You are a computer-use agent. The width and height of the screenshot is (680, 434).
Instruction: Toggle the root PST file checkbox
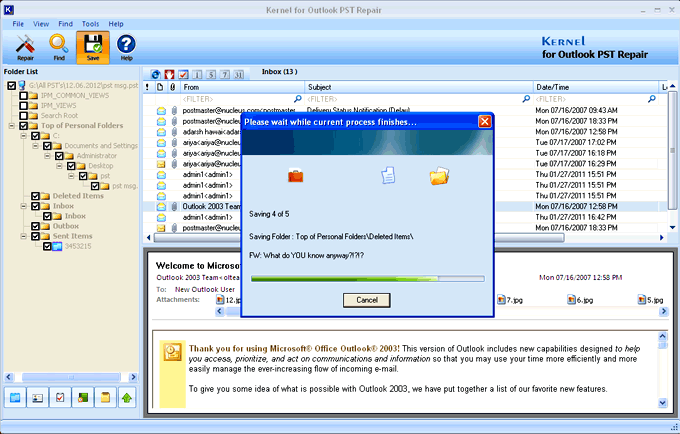pyautogui.click(x=12, y=85)
